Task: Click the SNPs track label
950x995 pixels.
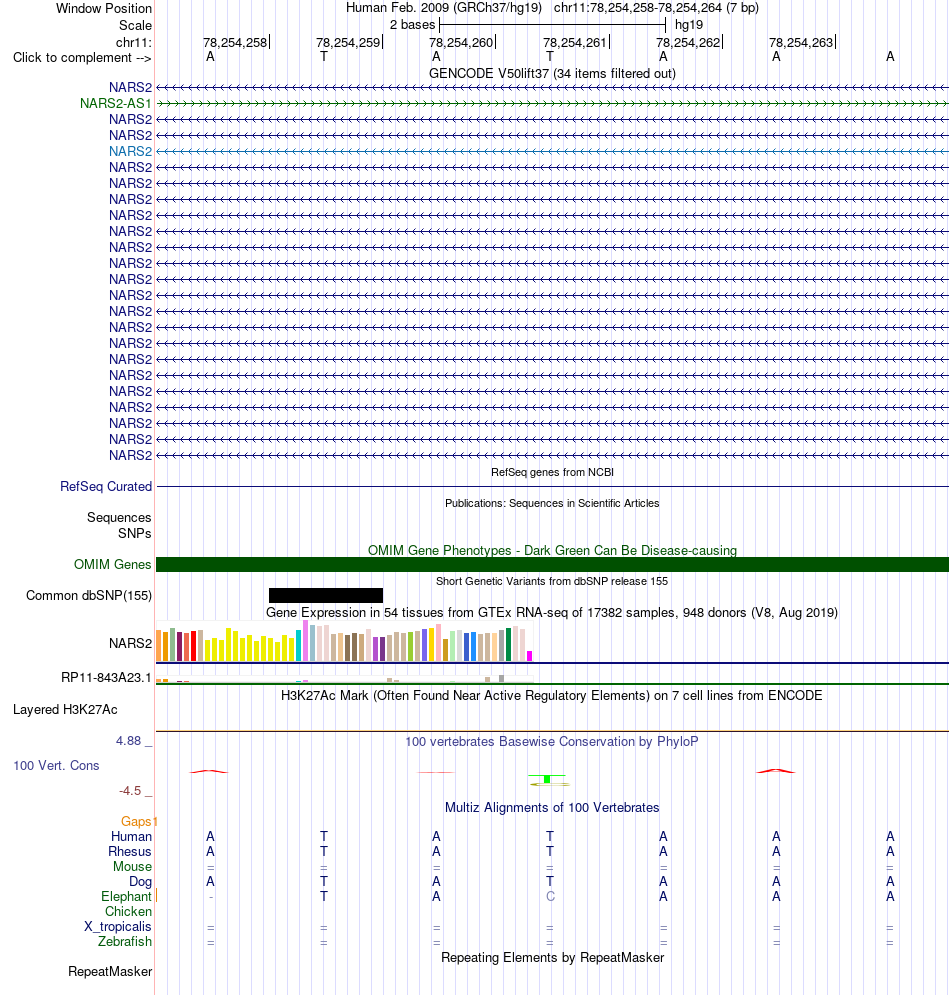Action: pos(135,533)
